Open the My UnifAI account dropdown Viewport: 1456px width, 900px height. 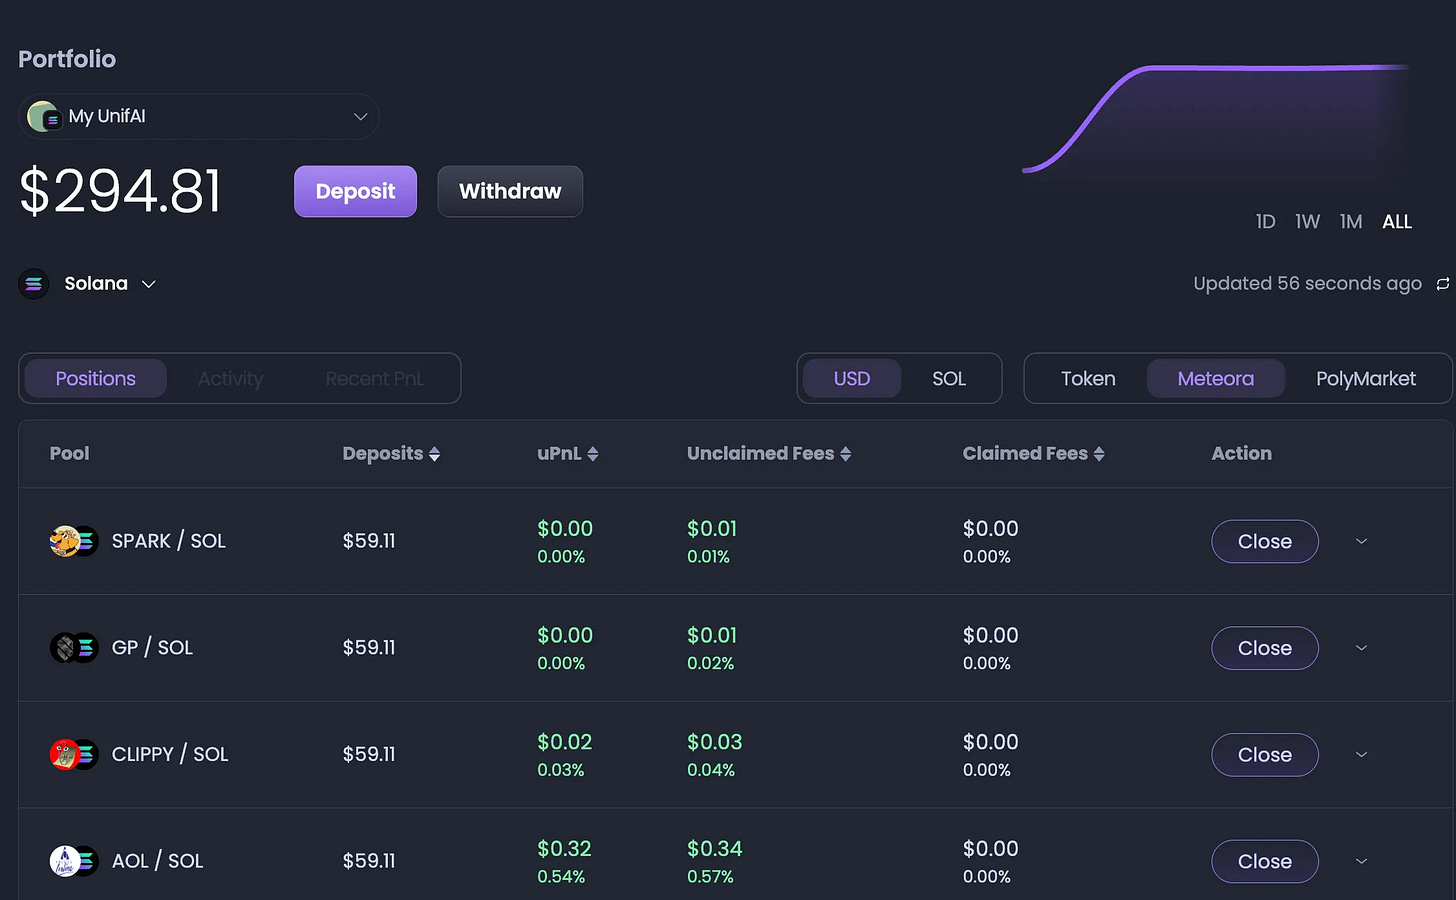click(199, 117)
